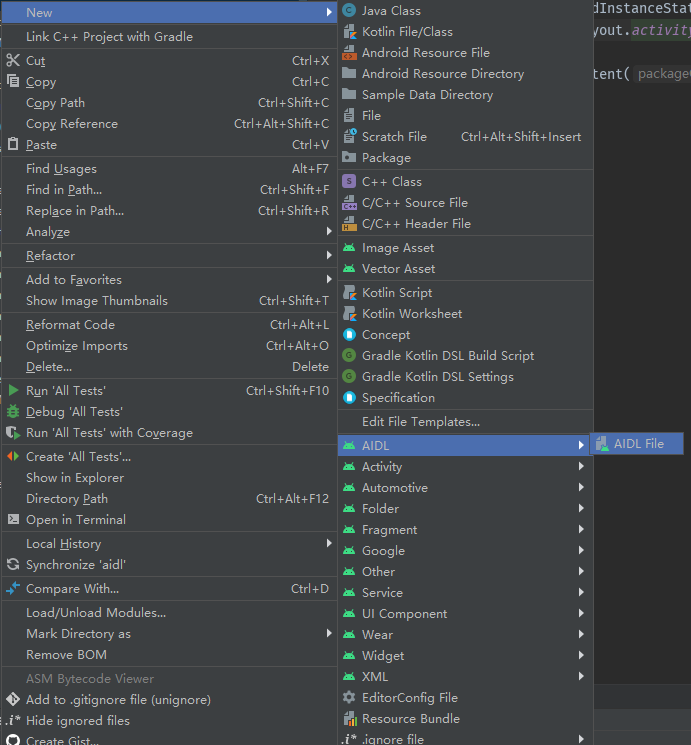Viewport: 691px width, 745px height.
Task: Click the C++ Class icon
Action: [x=349, y=181]
